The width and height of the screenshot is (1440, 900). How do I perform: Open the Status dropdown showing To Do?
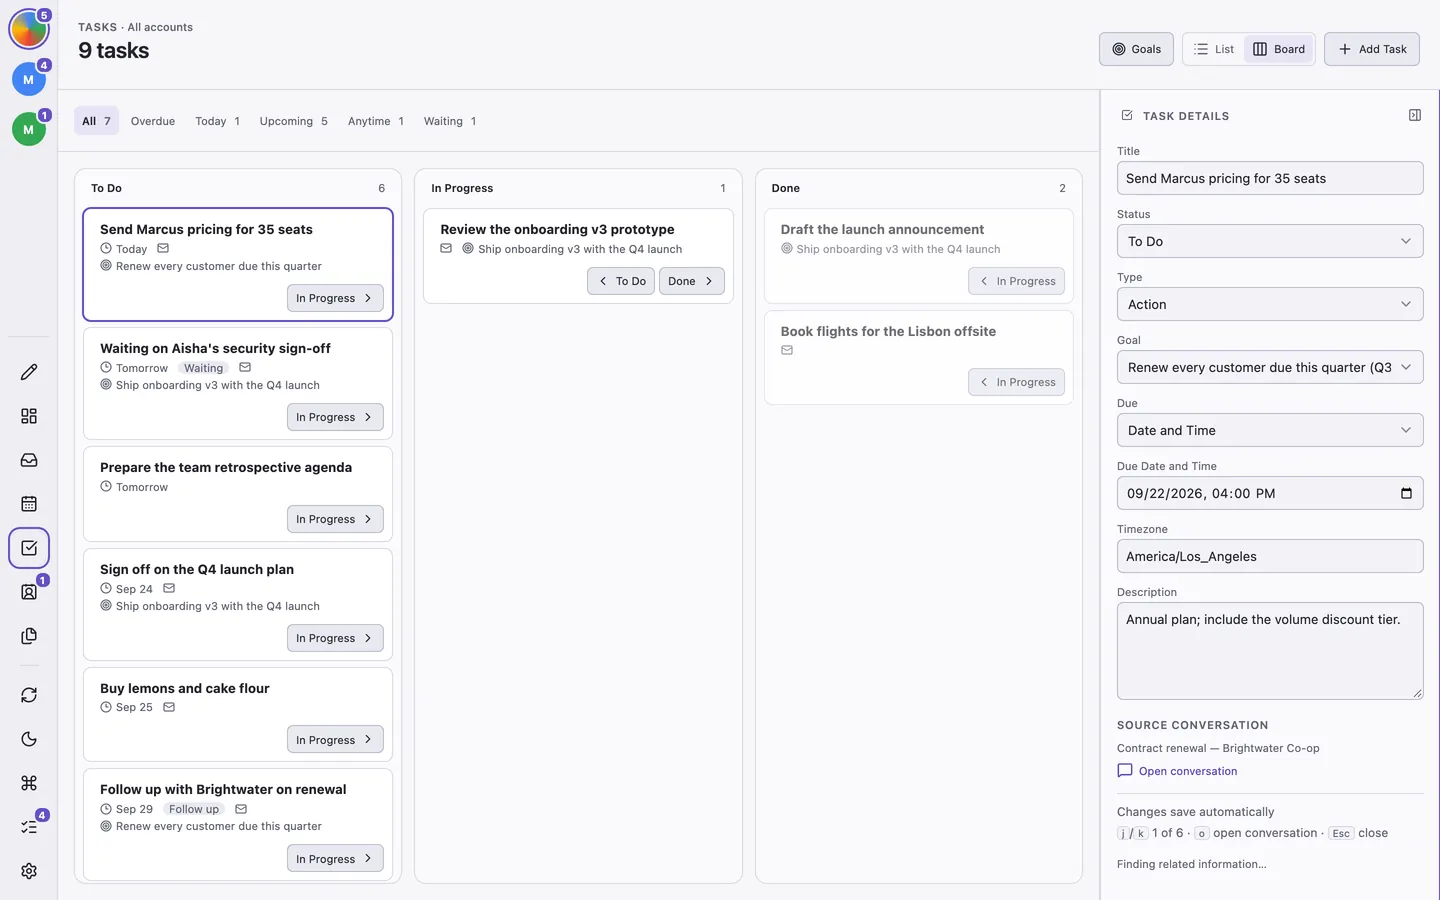click(1270, 241)
